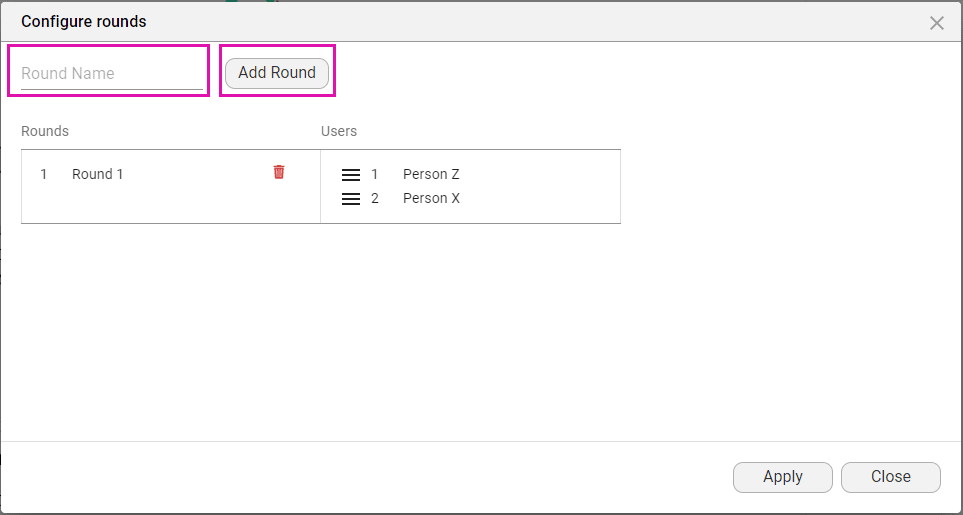963x515 pixels.
Task: Click empty space below Round 1 in rounds list
Action: pos(150,206)
